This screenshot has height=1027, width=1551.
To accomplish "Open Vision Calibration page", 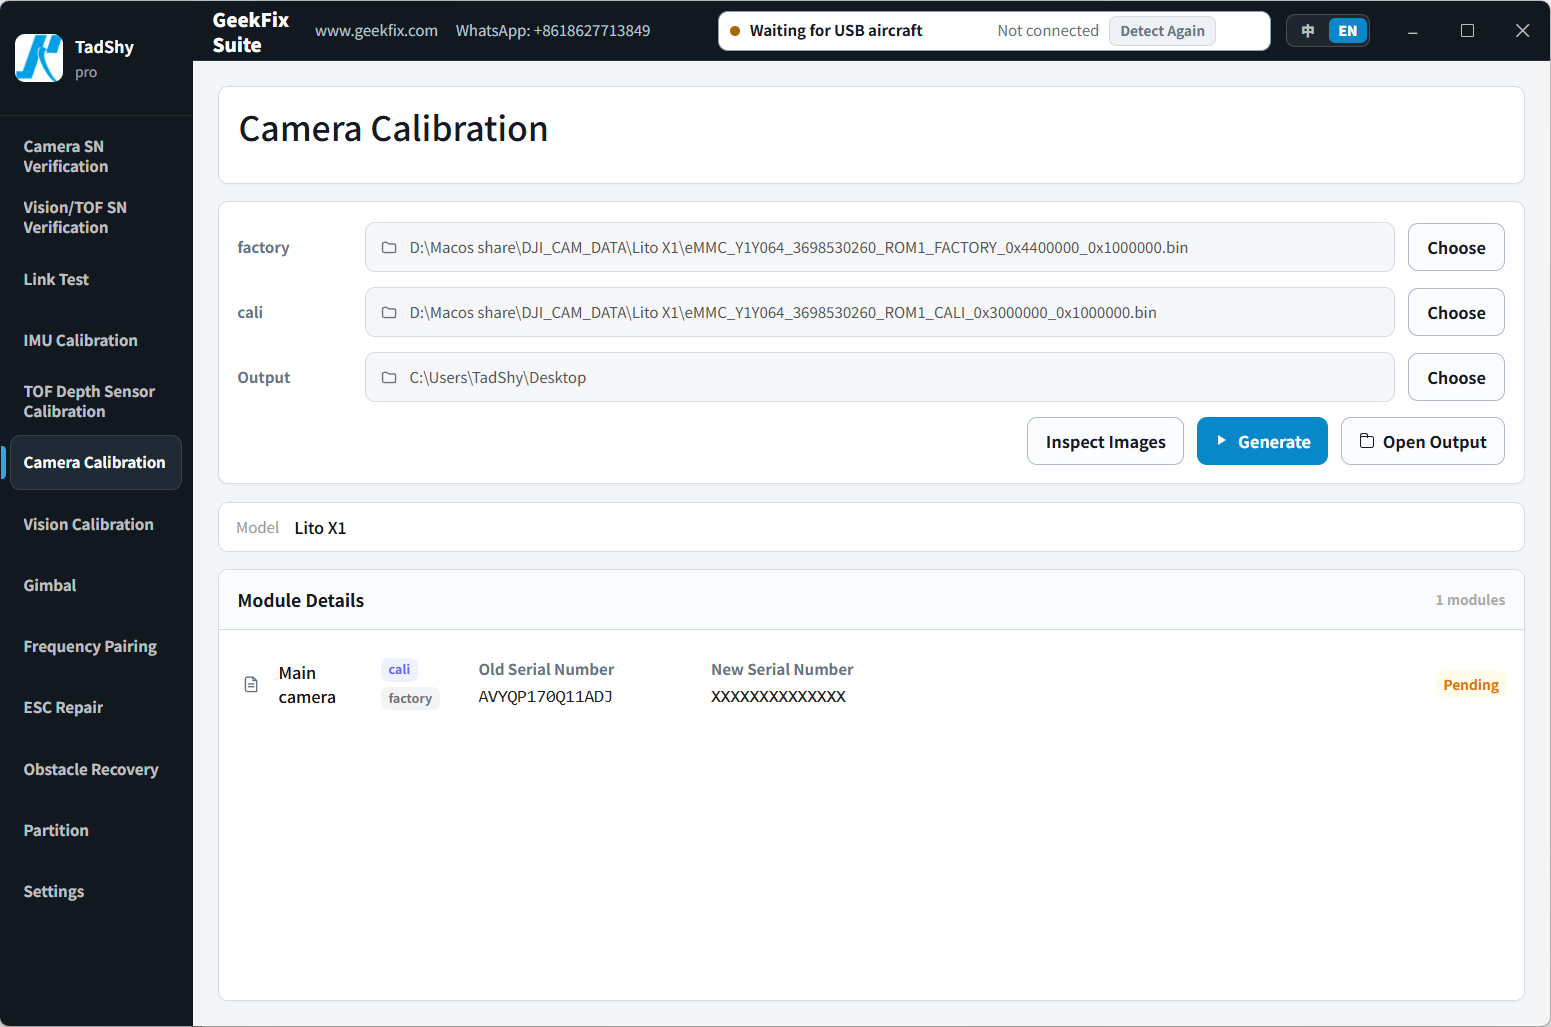I will point(96,525).
